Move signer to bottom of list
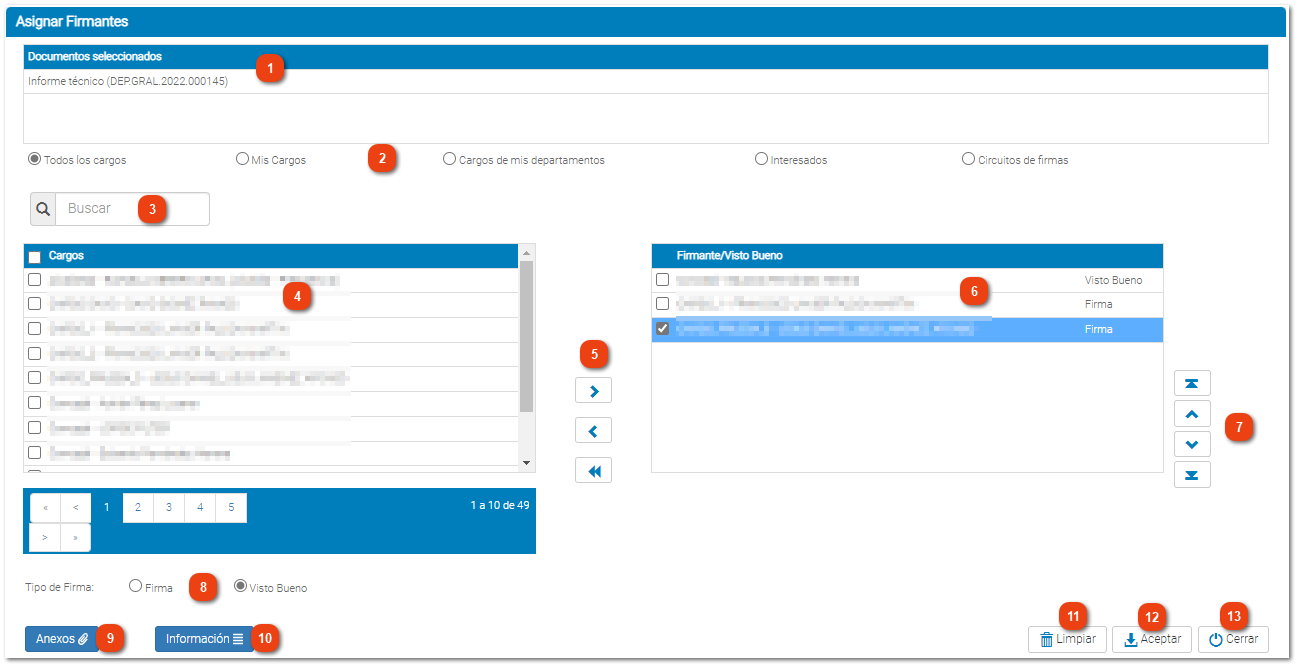The height and width of the screenshot is (667, 1298). 1192,475
